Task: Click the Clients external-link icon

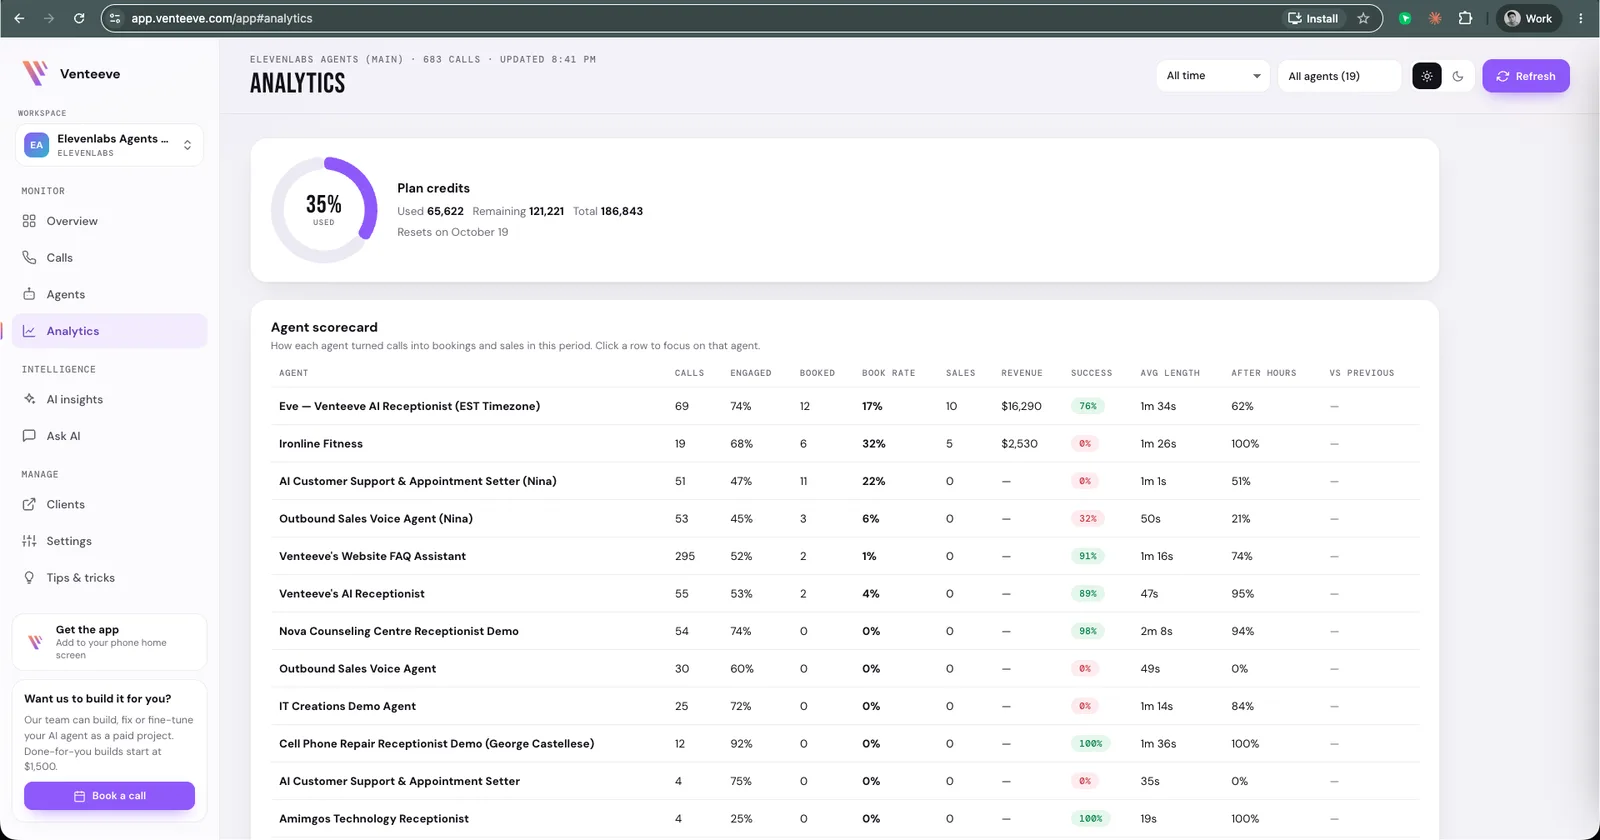Action: pyautogui.click(x=29, y=504)
